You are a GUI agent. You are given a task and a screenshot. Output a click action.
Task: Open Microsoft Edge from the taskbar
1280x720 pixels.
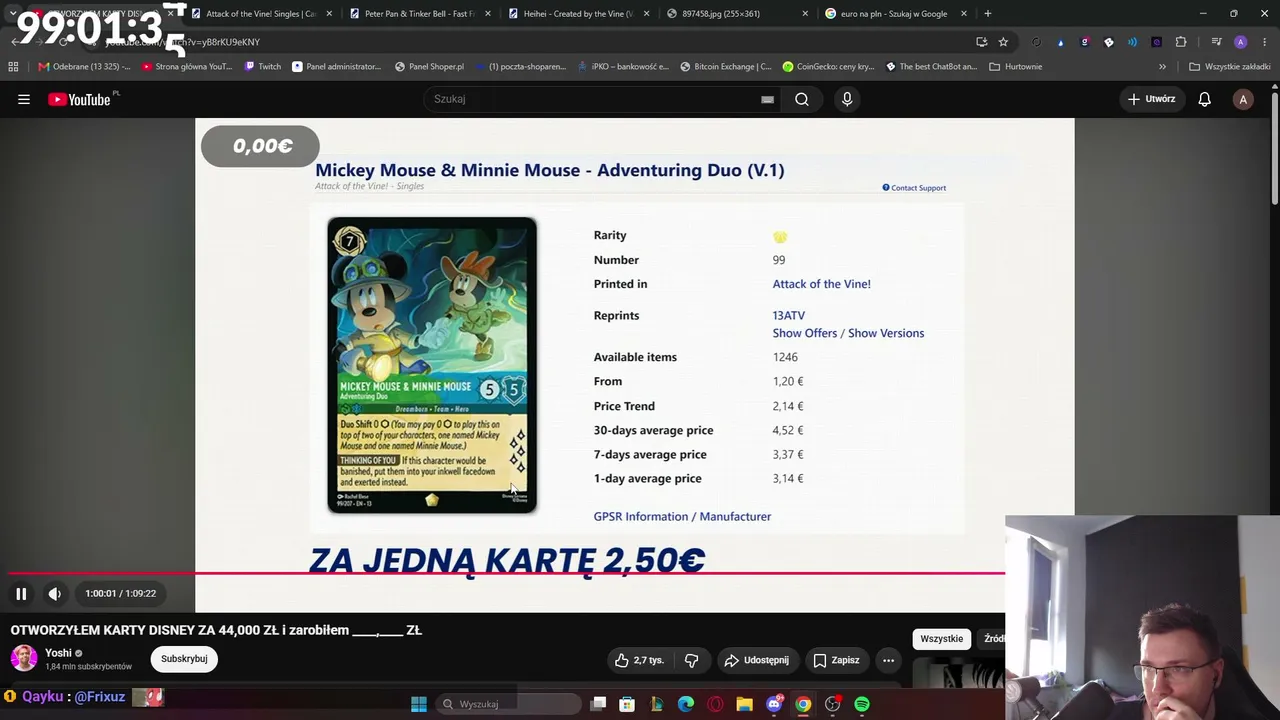(686, 704)
